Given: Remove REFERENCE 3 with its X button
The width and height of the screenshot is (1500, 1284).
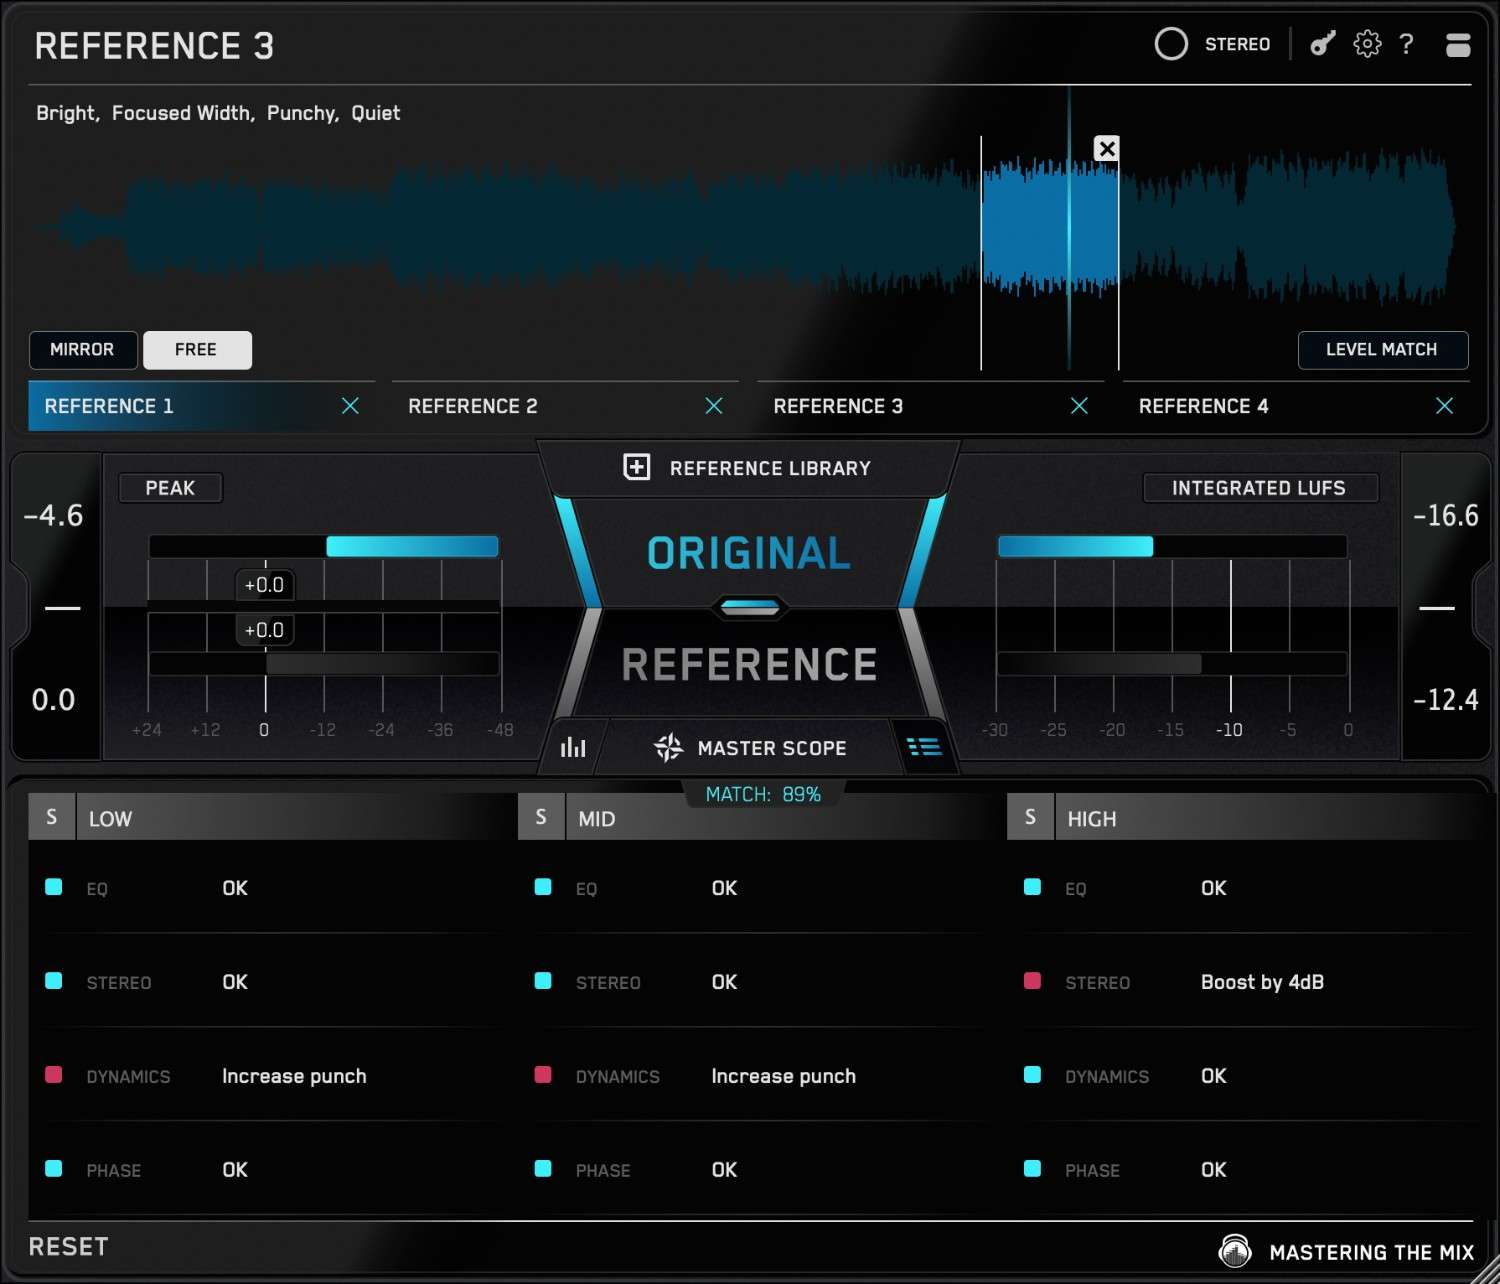Looking at the screenshot, I should point(1080,406).
